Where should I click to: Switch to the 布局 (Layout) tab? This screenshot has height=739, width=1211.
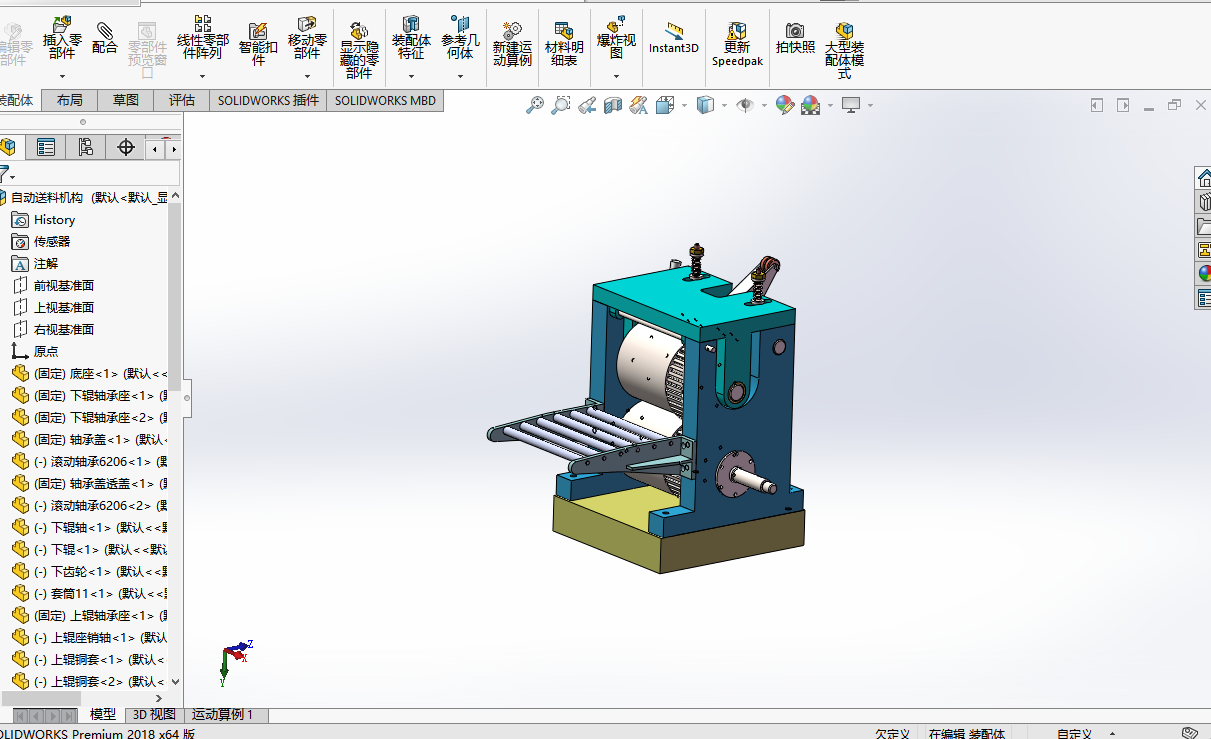coord(70,100)
